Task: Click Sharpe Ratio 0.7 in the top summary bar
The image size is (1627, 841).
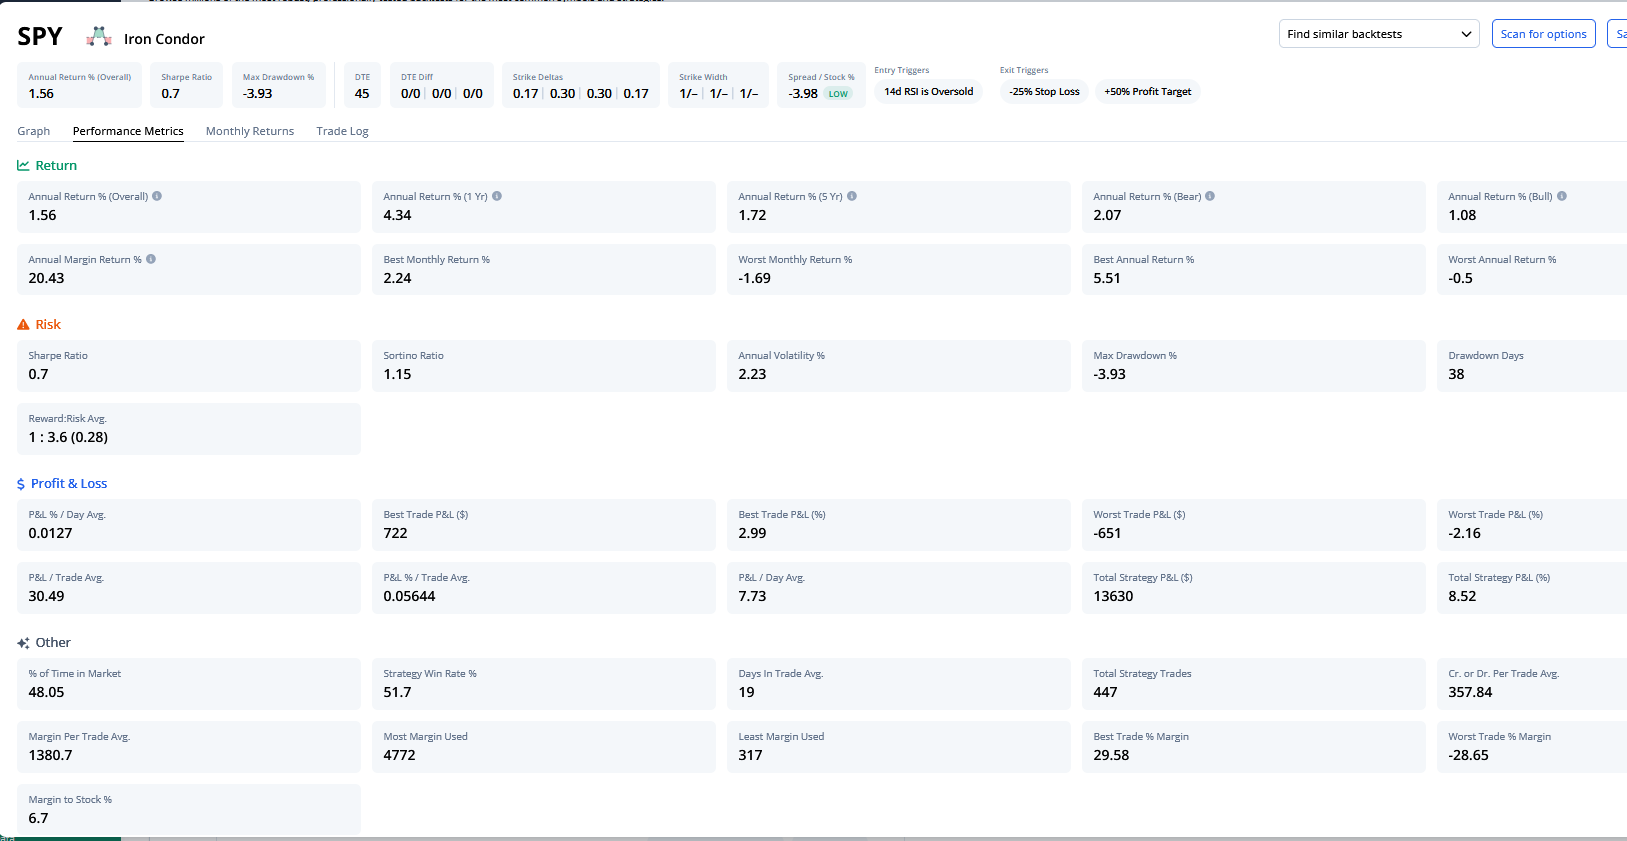Action: pos(186,85)
